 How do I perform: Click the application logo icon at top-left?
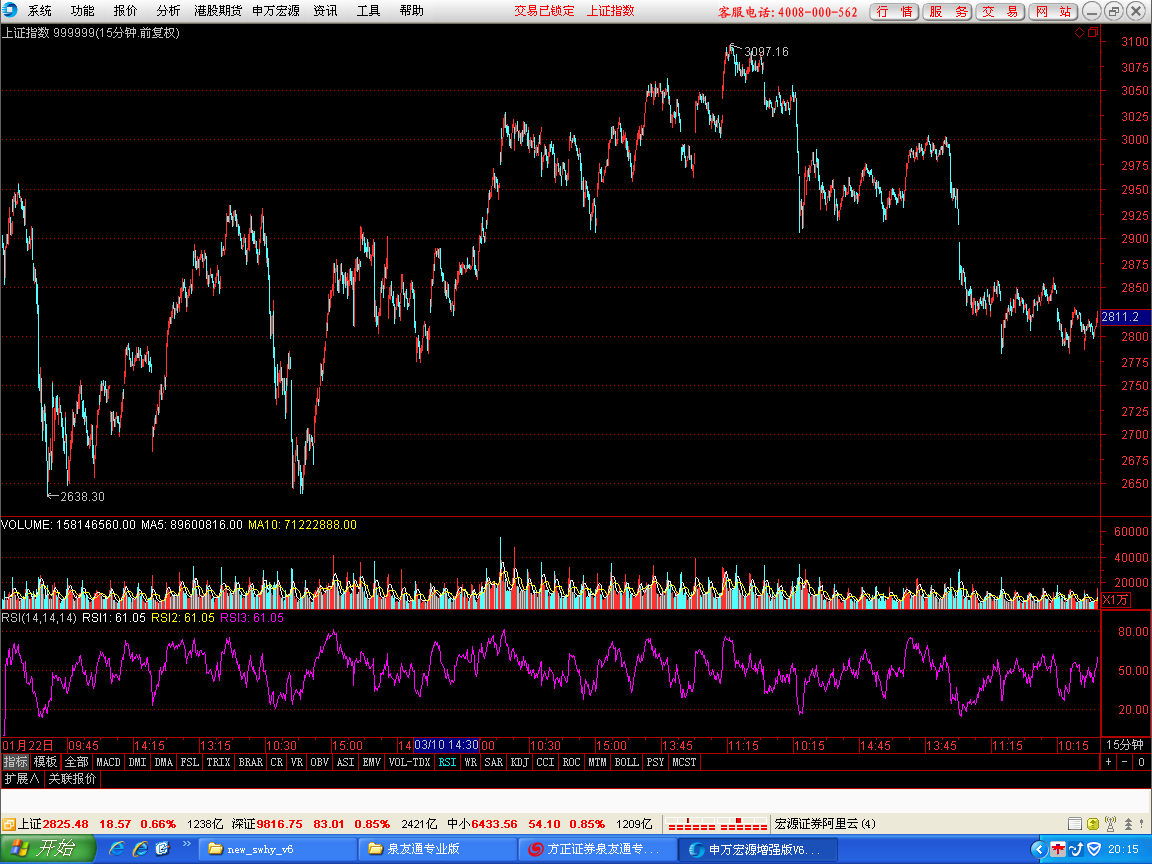pyautogui.click(x=10, y=10)
